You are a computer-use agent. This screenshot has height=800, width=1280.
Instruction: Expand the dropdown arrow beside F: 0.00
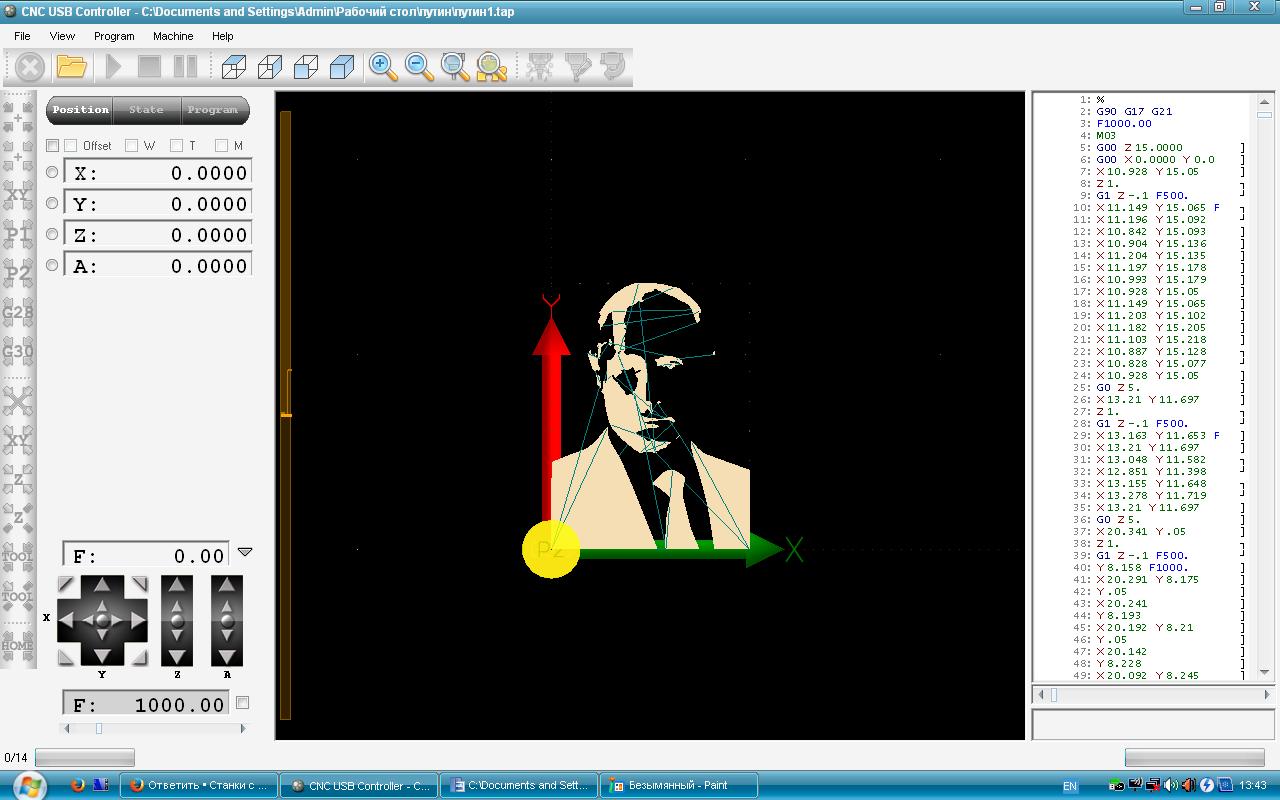pos(244,552)
